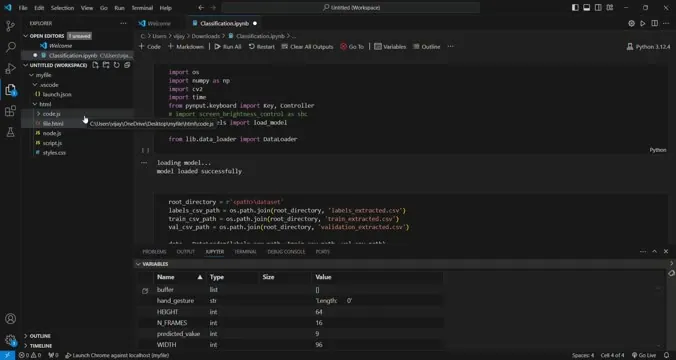
Task: Open editor more actions ellipsis in tab bar
Action: [x=666, y=23]
